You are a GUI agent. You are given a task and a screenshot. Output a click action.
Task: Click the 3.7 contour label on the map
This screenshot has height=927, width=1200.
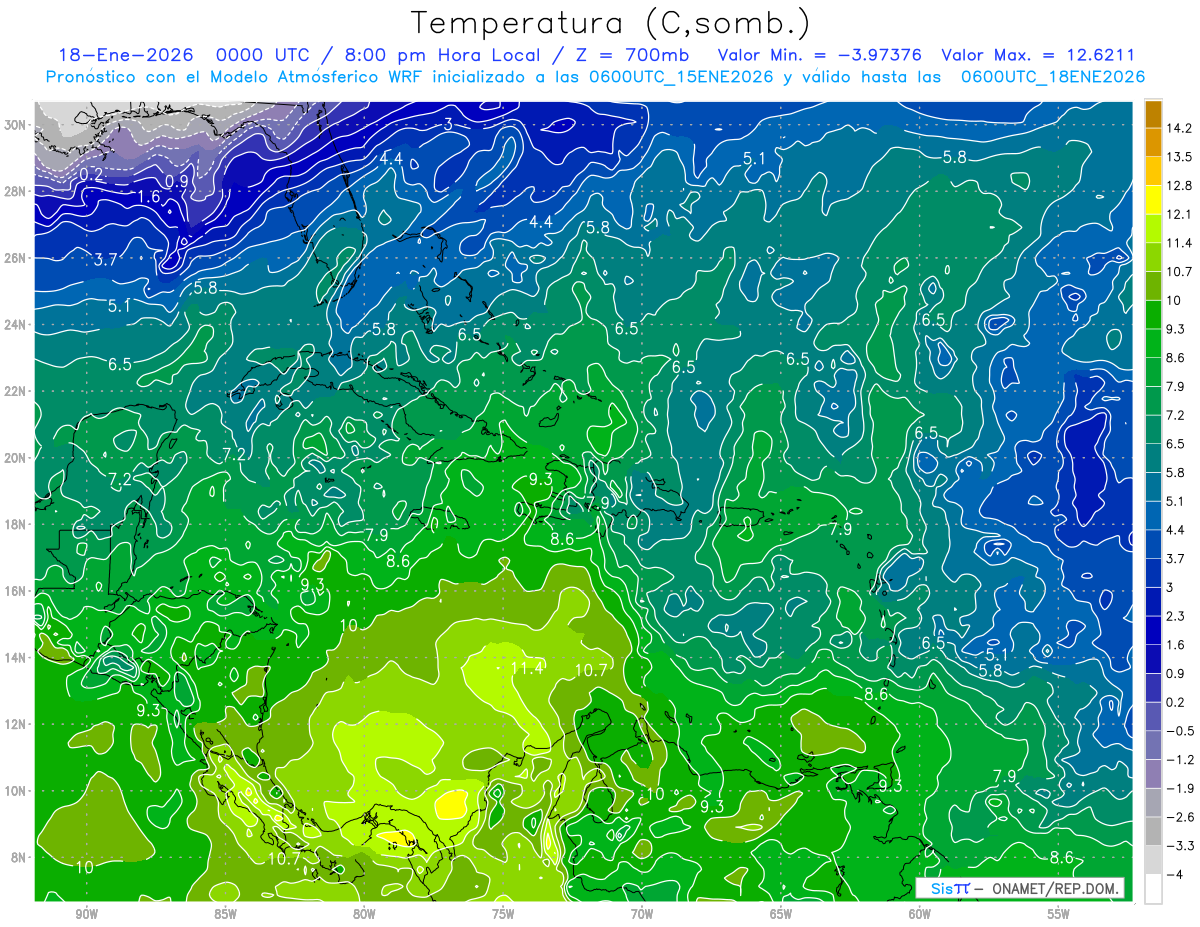pos(106,259)
